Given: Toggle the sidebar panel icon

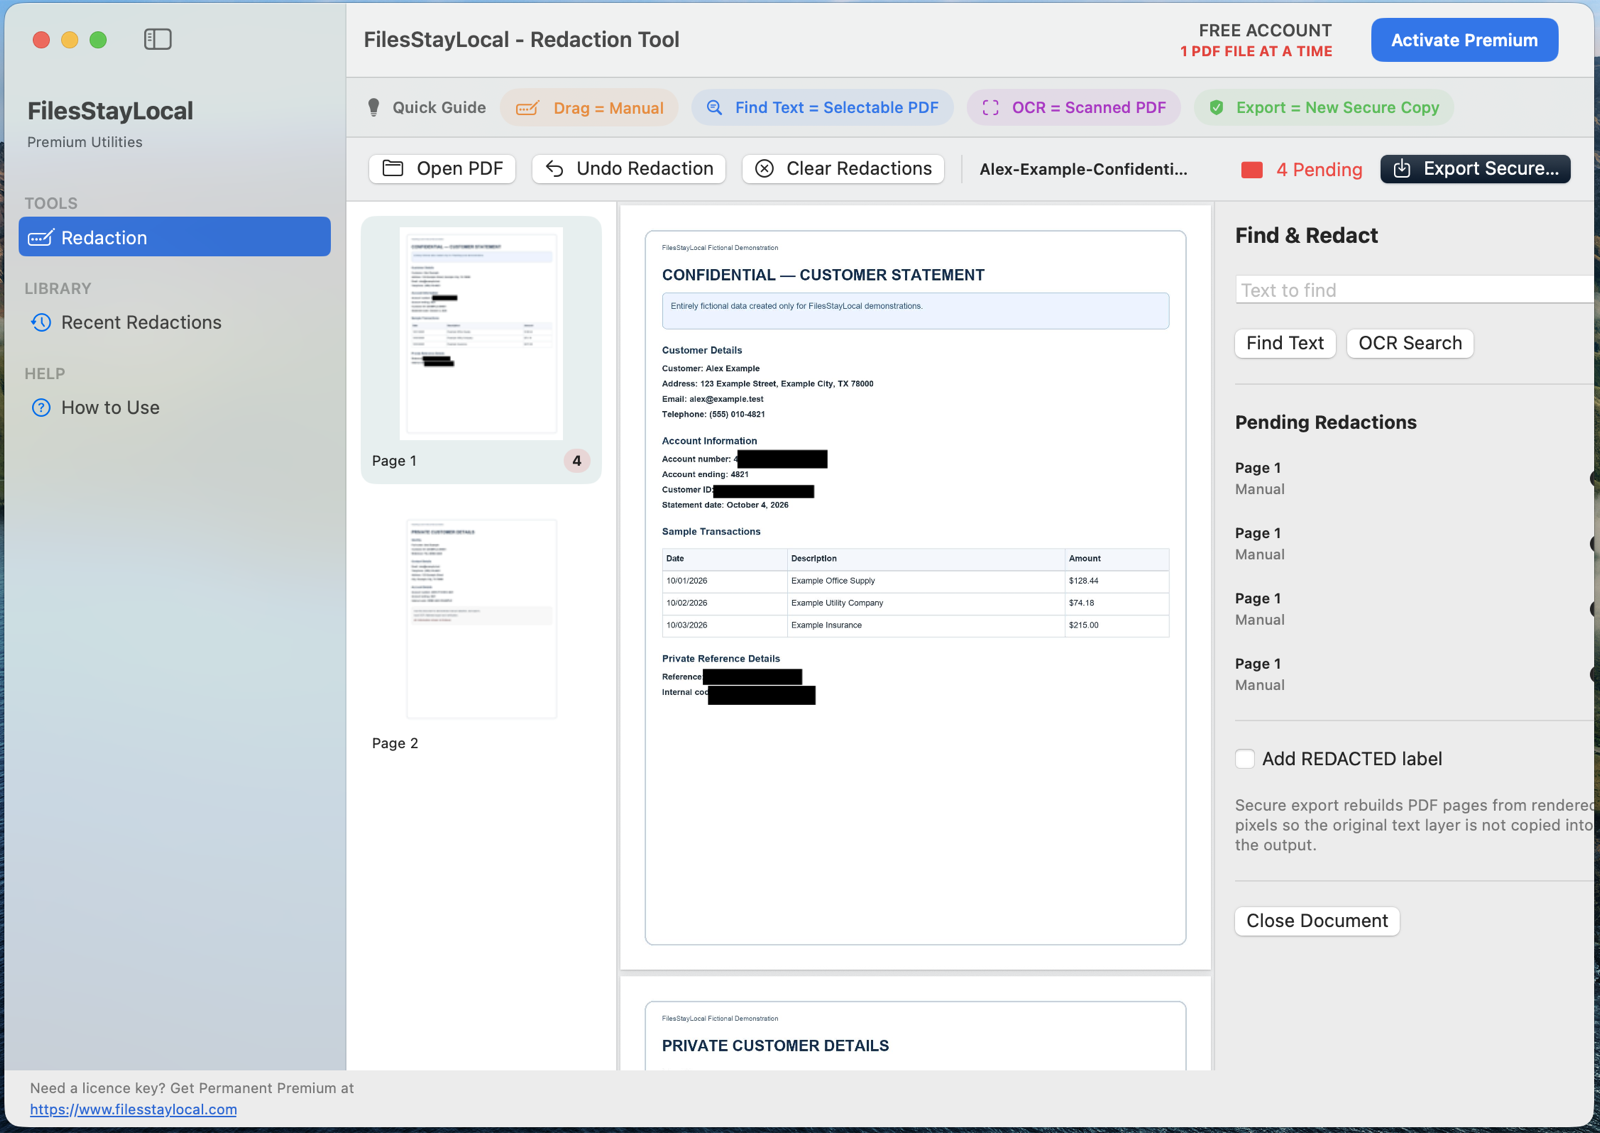Looking at the screenshot, I should (x=158, y=39).
